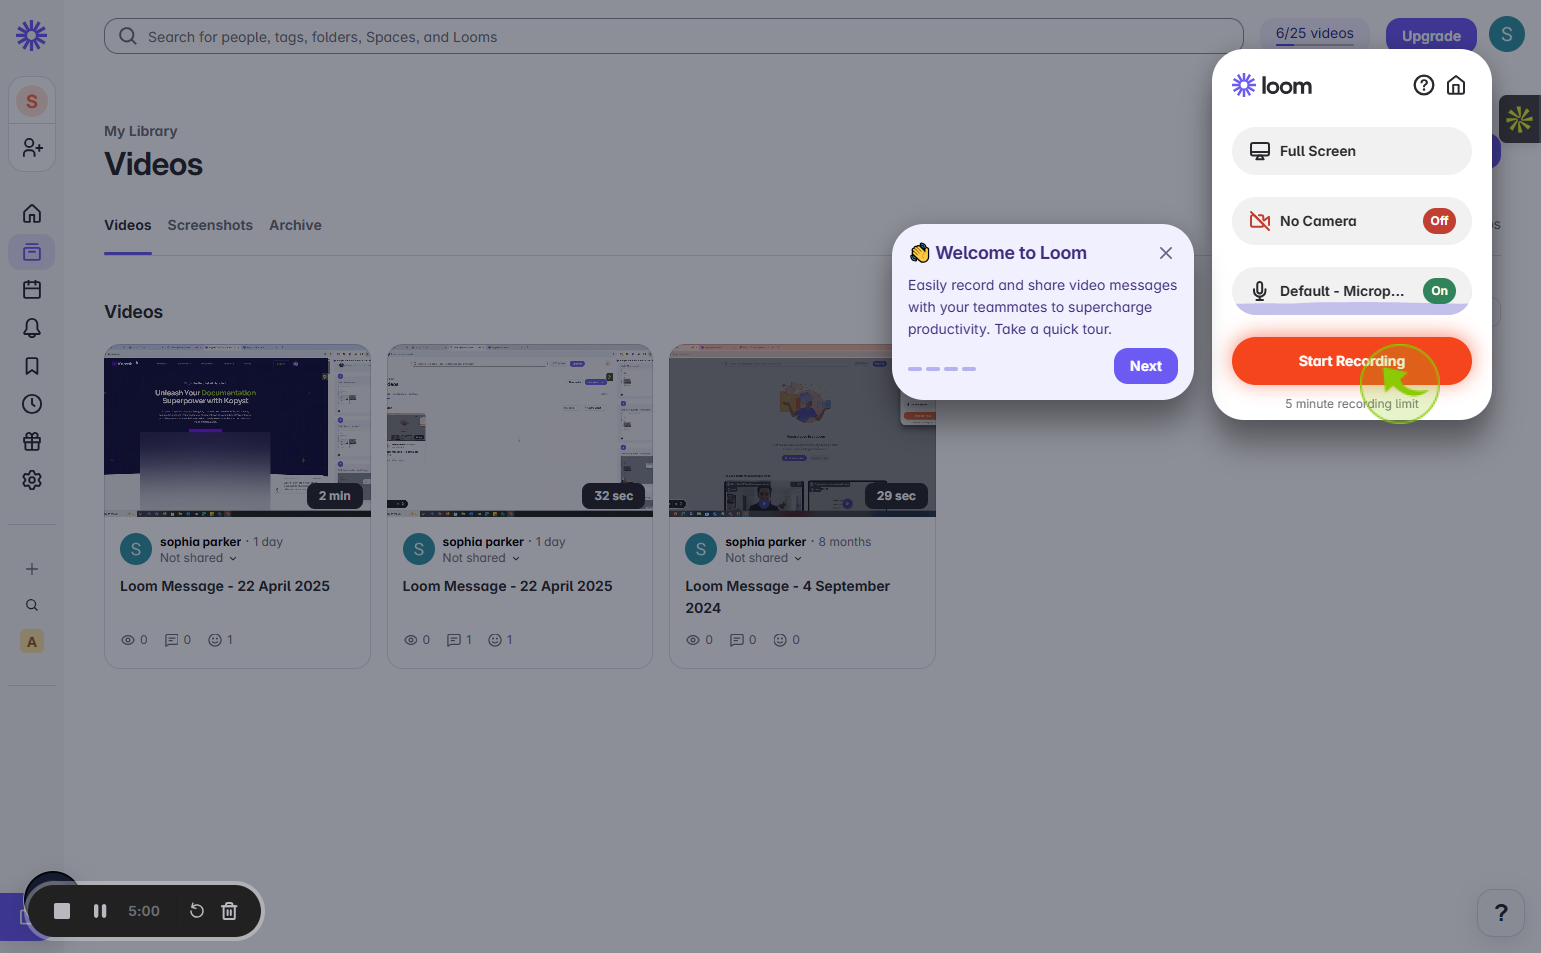Click the S avatar on the 29 sec card
The image size is (1541, 953).
click(x=701, y=549)
